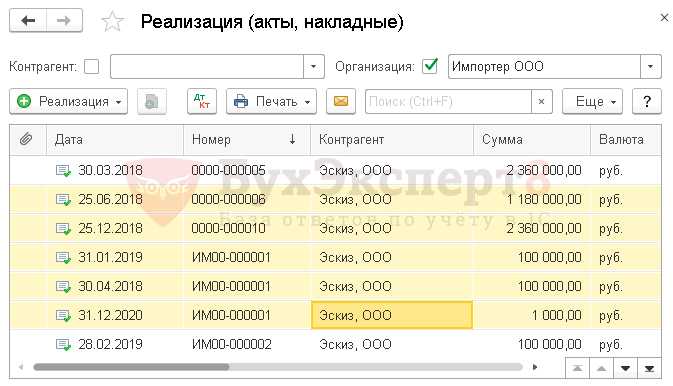Viewport: 673px width, 386px height.
Task: Focus the Поиск (Ctrl+F) search field
Action: [448, 102]
